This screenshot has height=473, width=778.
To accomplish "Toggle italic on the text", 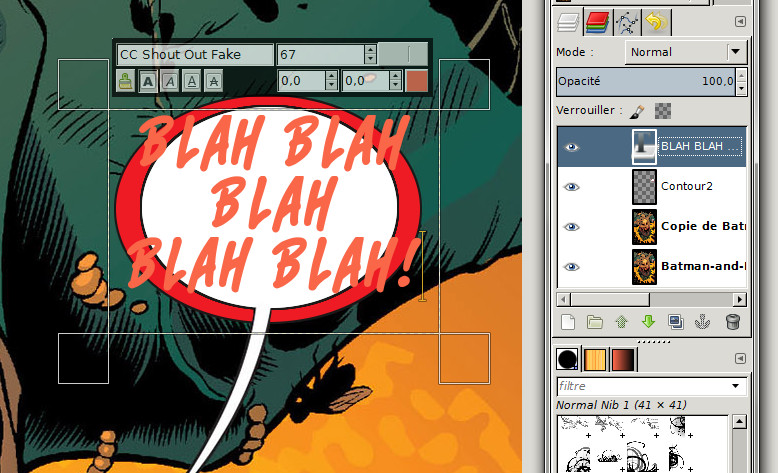I will (170, 81).
